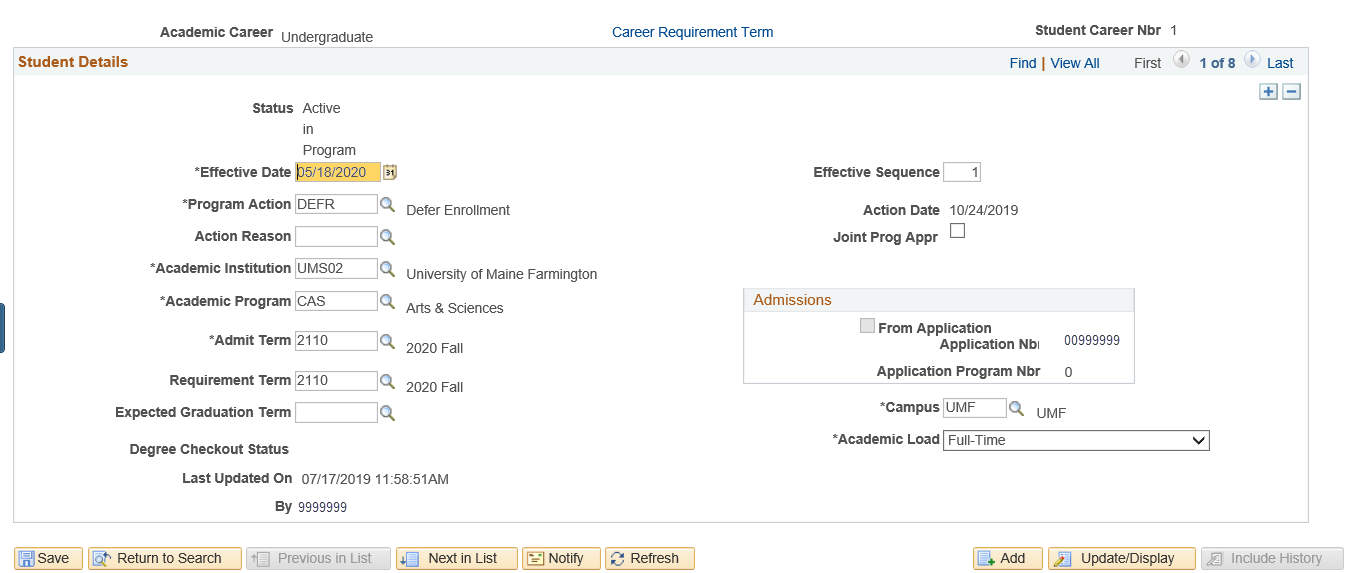Click the Add button
The height and width of the screenshot is (573, 1352).
coord(1008,558)
